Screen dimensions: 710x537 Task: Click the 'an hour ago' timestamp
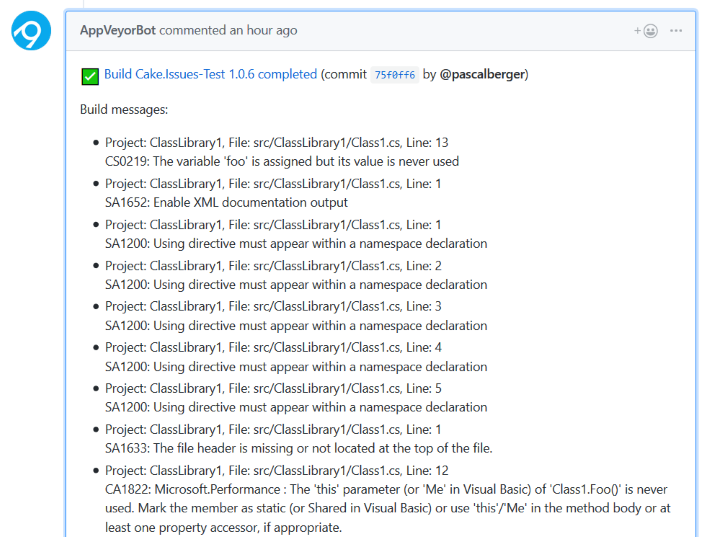[264, 30]
